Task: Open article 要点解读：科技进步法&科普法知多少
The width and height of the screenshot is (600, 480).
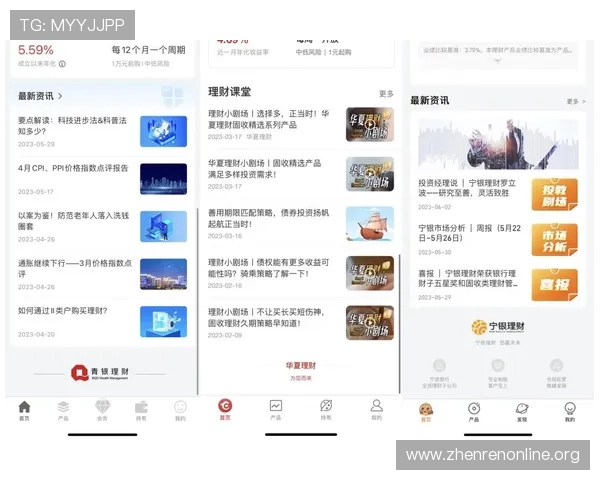Action: [102, 132]
